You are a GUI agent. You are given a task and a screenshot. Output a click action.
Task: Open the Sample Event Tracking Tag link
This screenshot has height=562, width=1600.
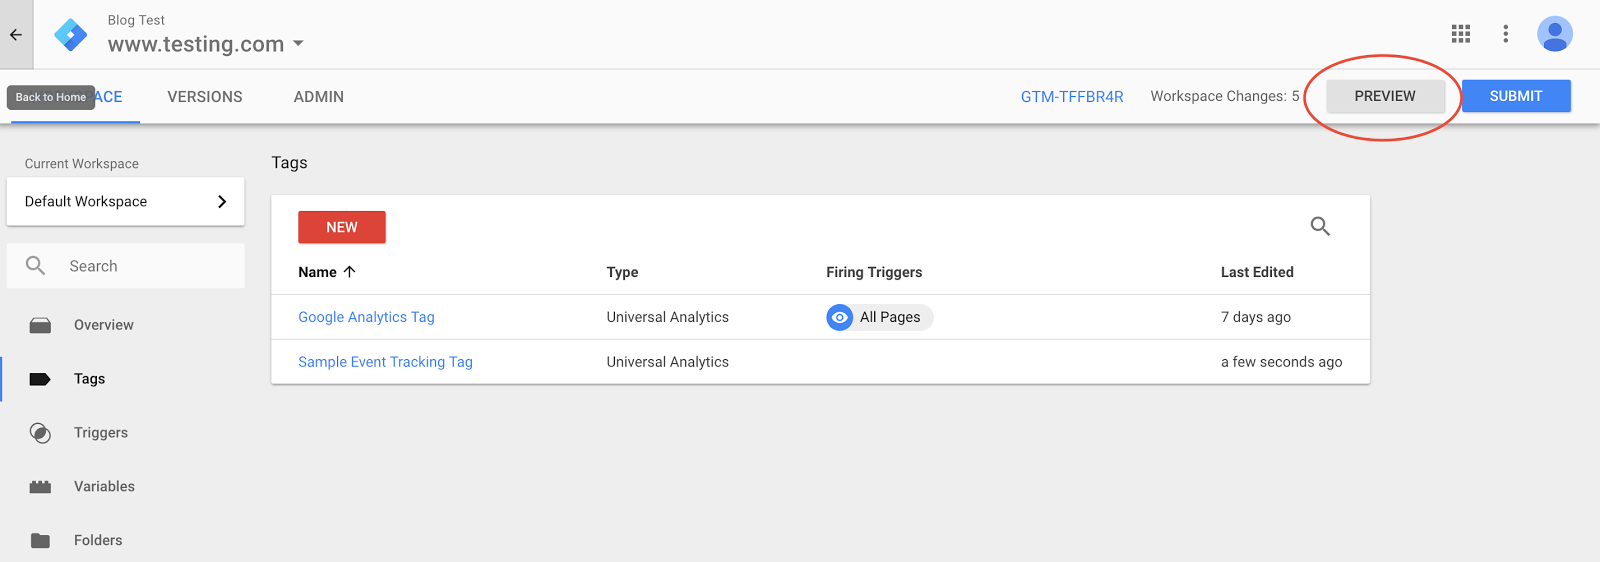[385, 362]
